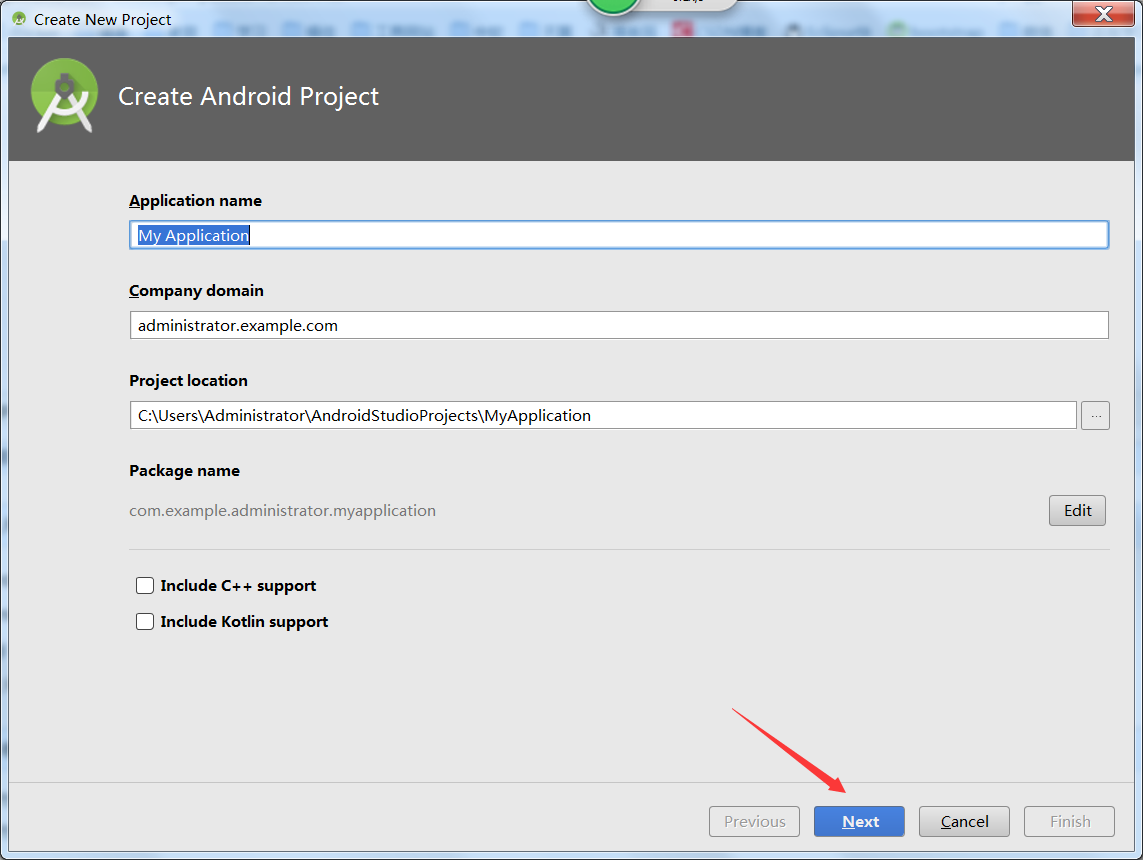This screenshot has height=860, width=1143.
Task: Click the Company domain input field
Action: (619, 325)
